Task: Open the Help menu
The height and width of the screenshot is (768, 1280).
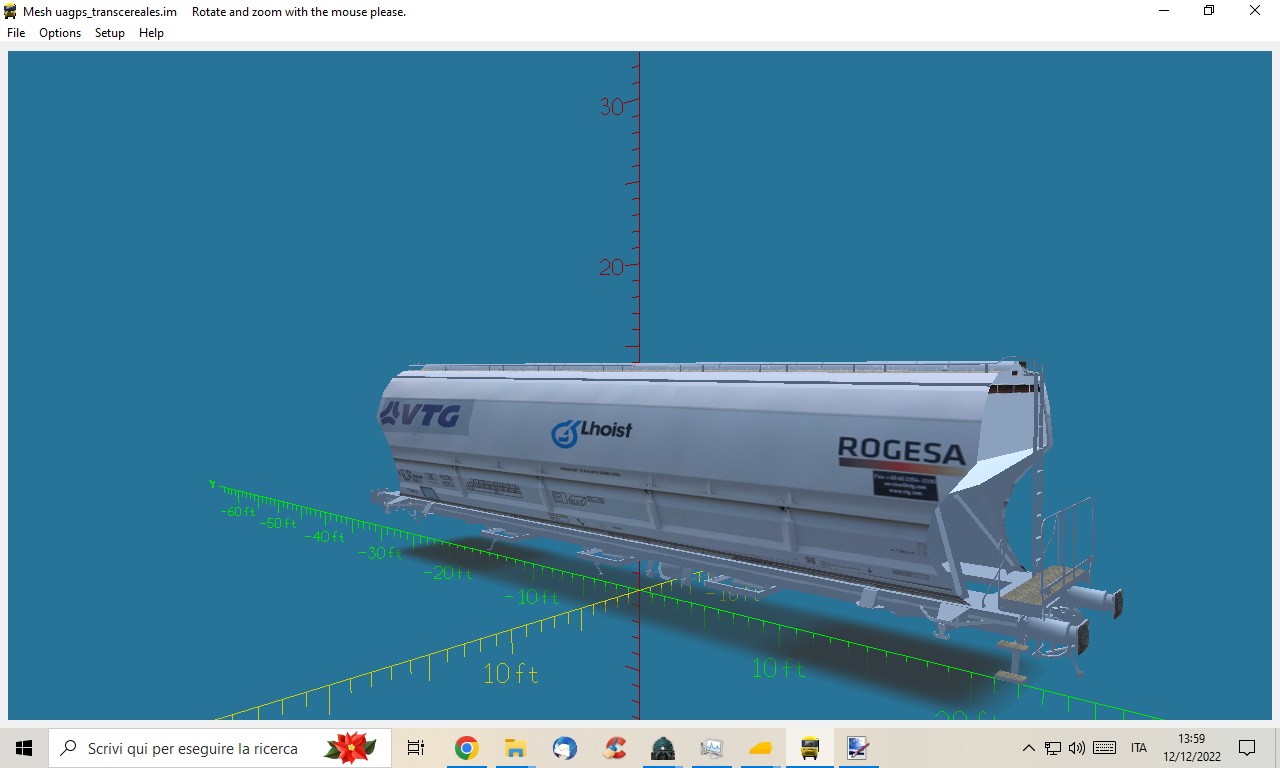Action: point(151,33)
